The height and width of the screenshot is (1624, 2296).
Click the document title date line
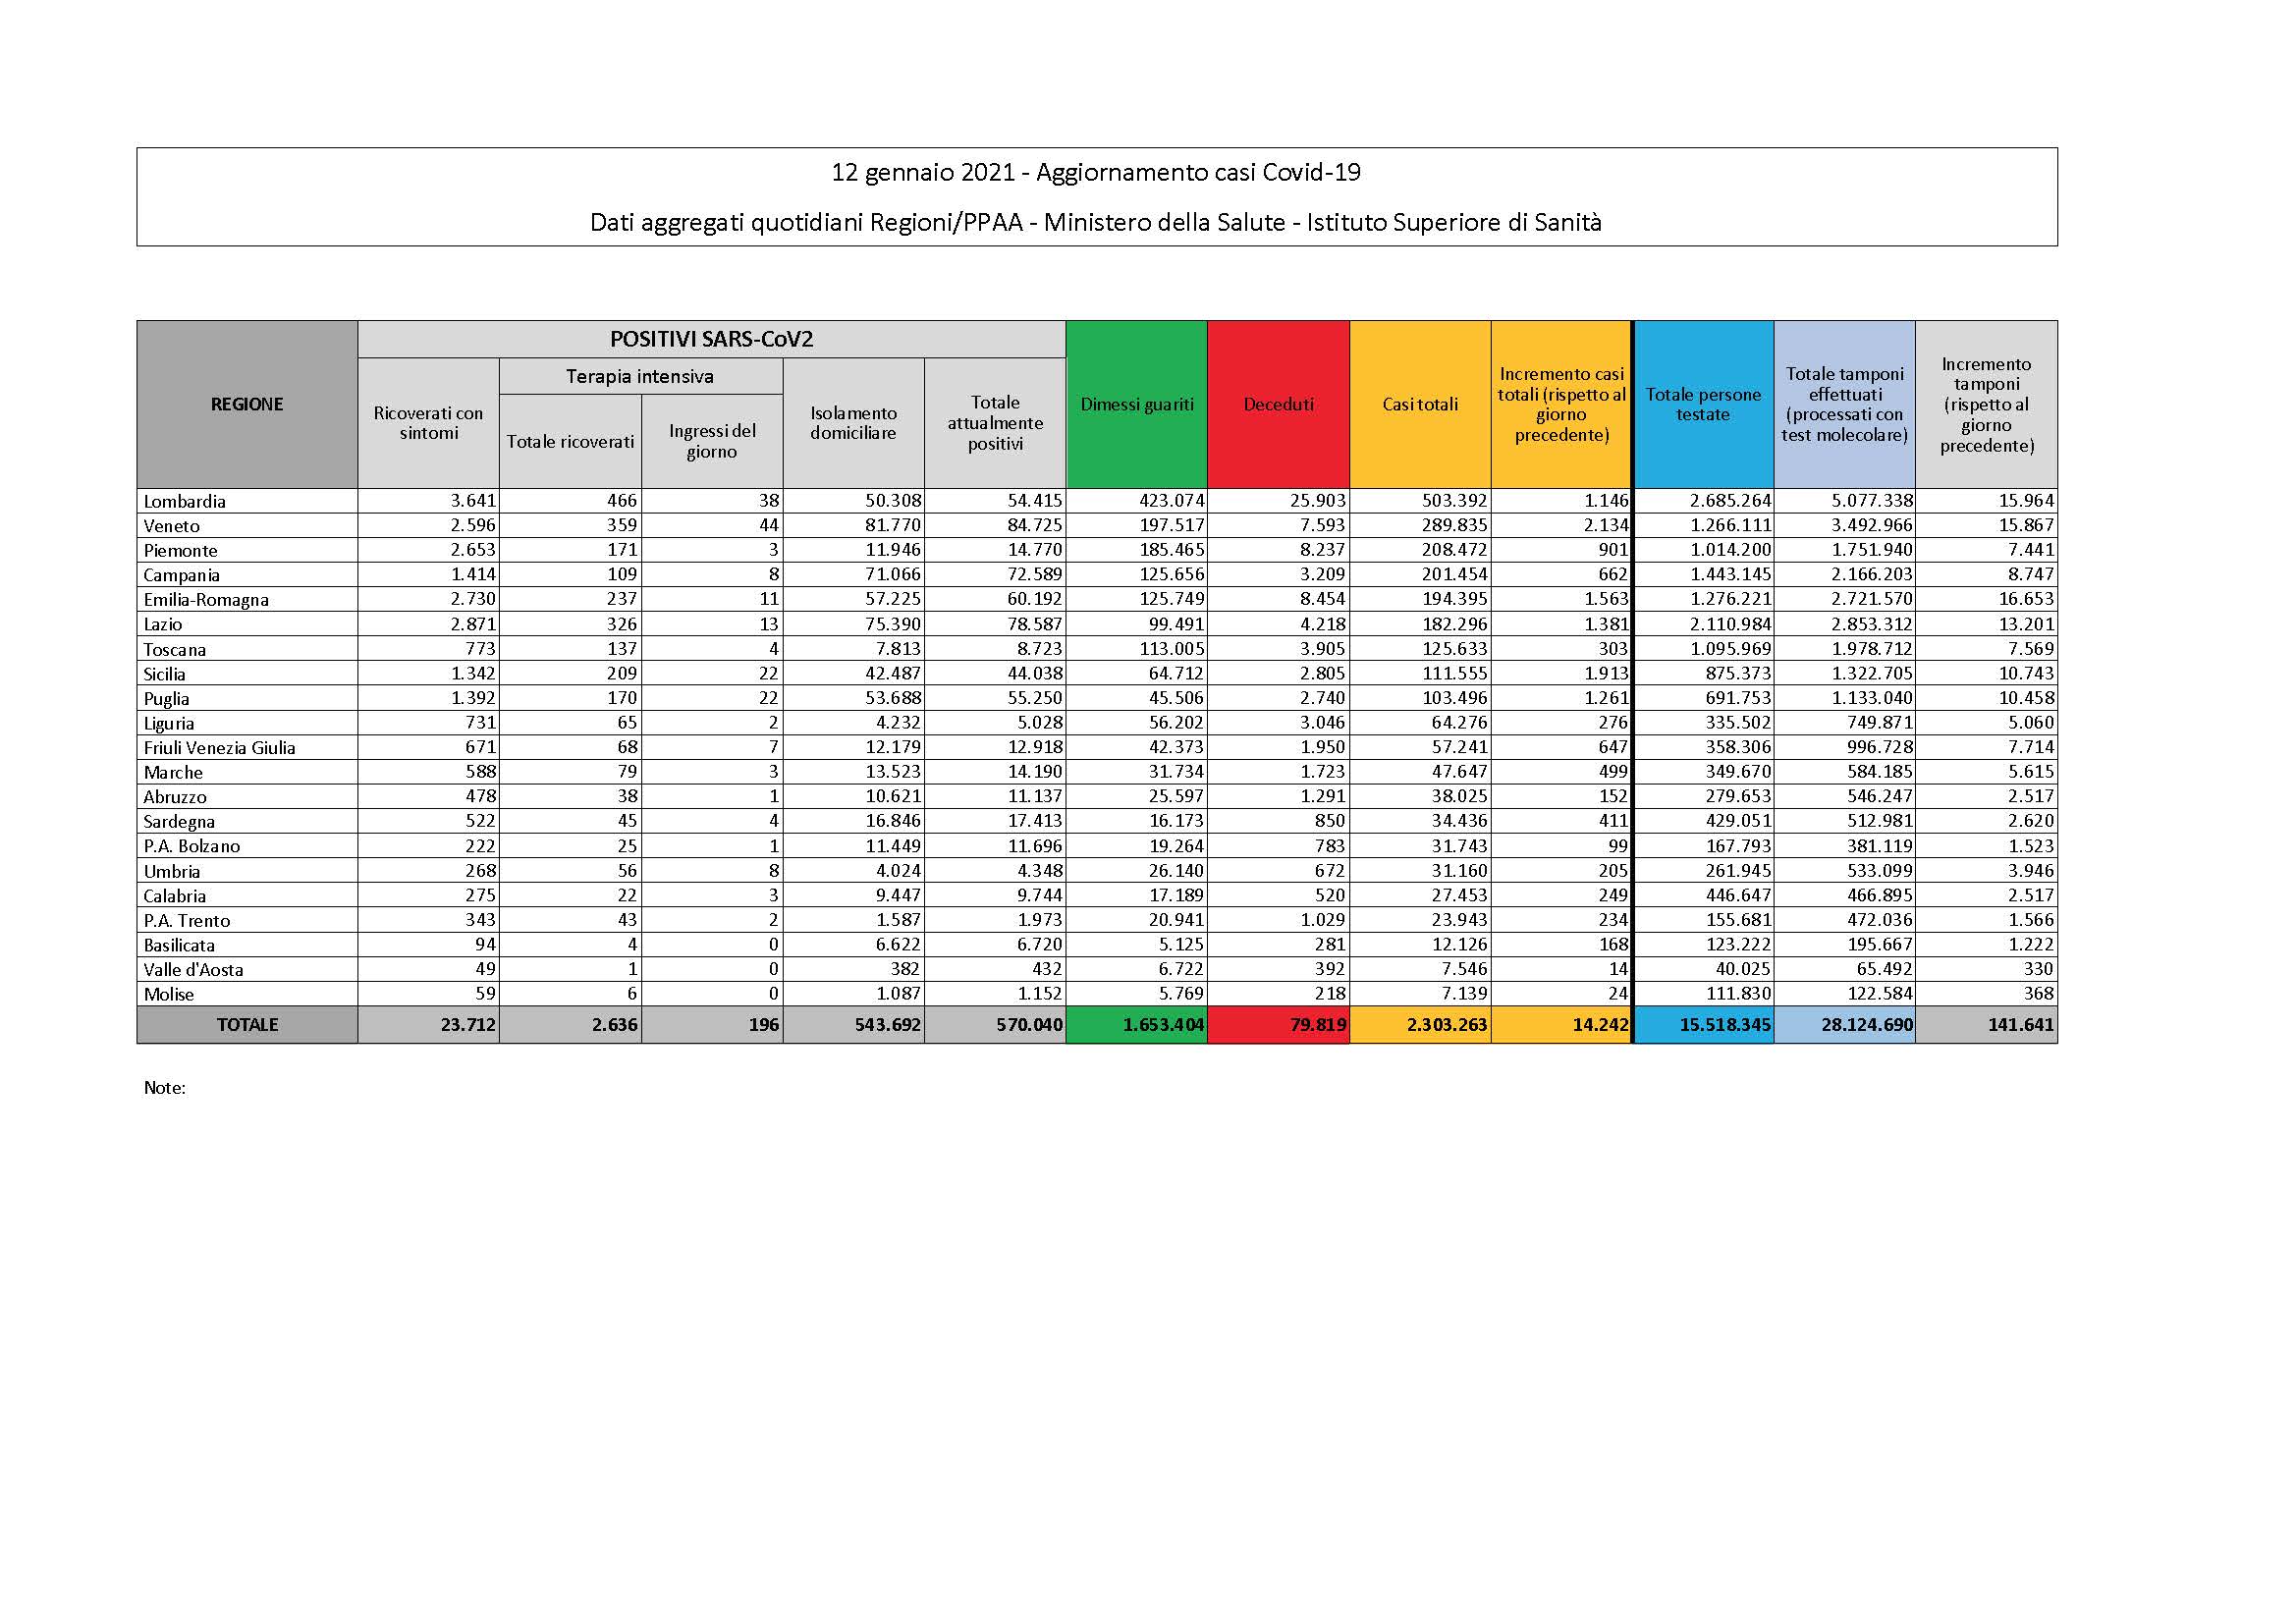point(1096,173)
